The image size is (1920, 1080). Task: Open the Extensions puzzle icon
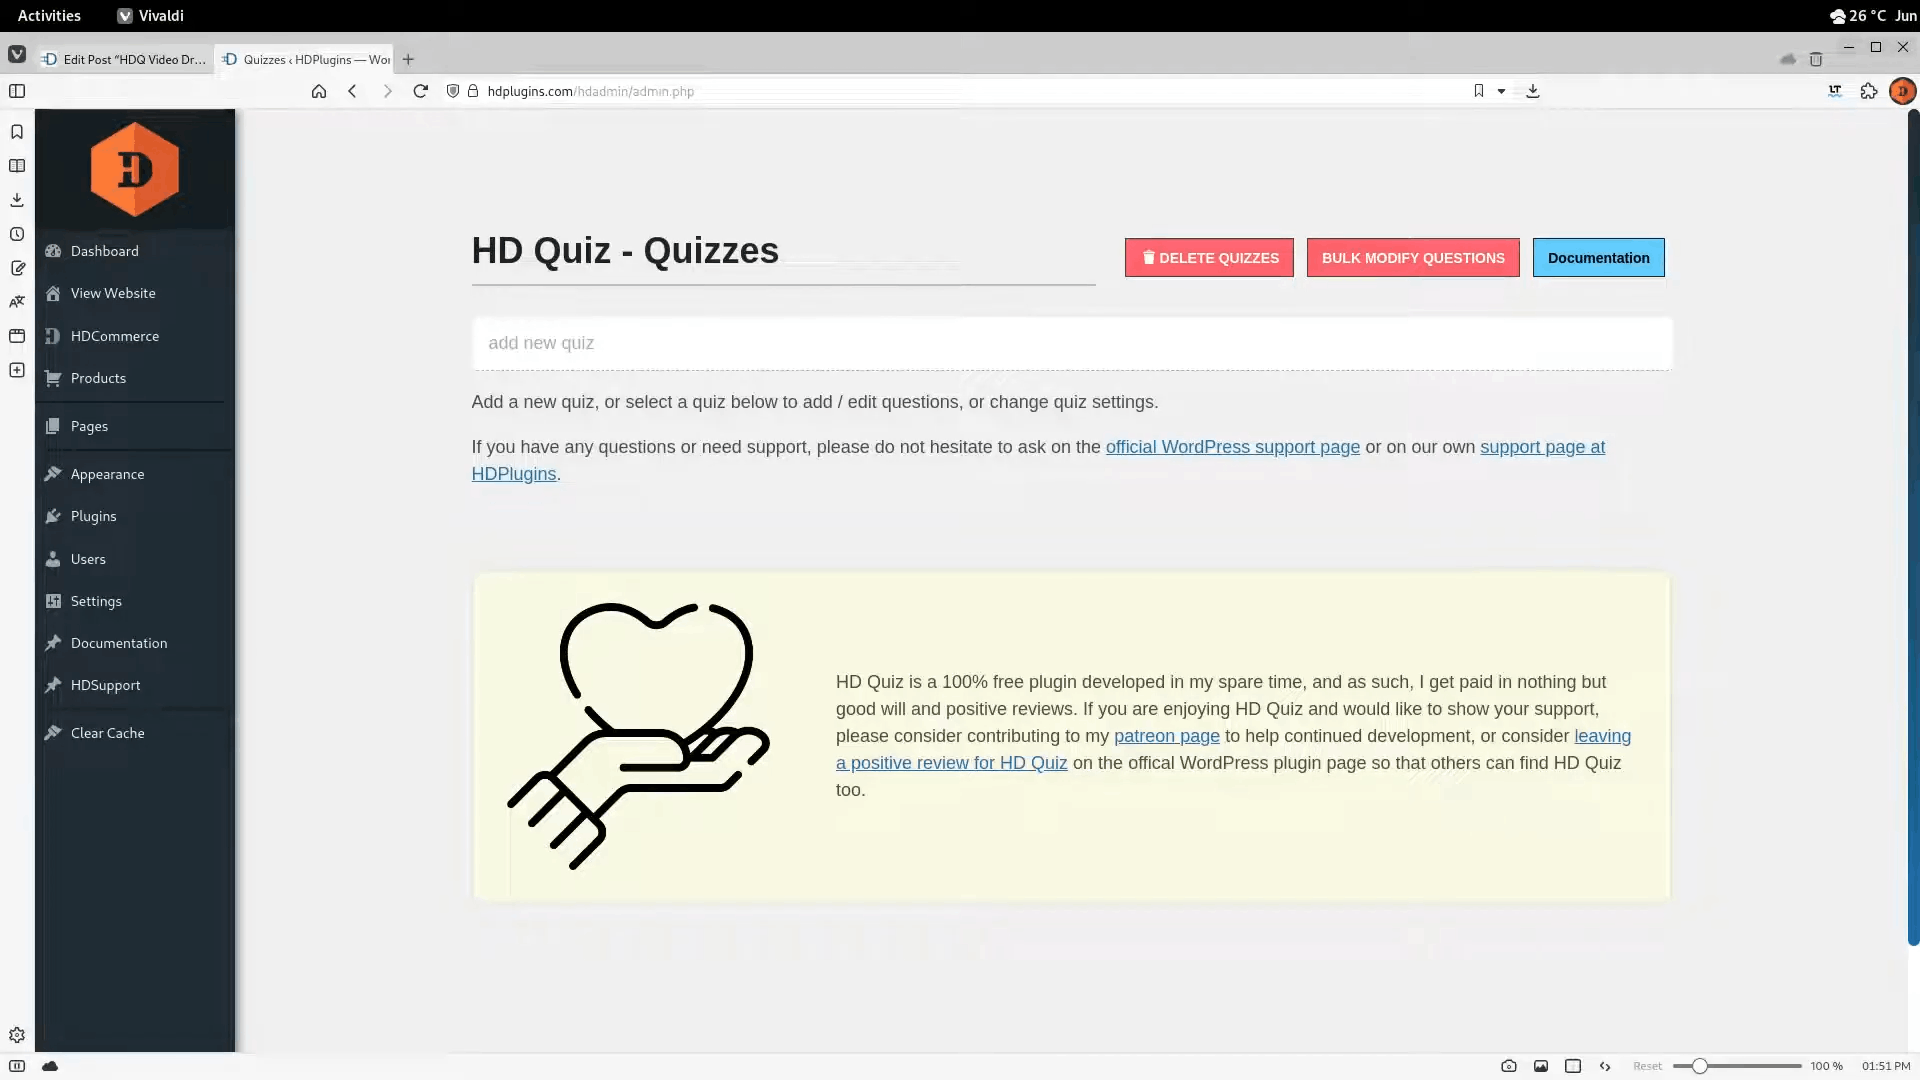(1868, 91)
